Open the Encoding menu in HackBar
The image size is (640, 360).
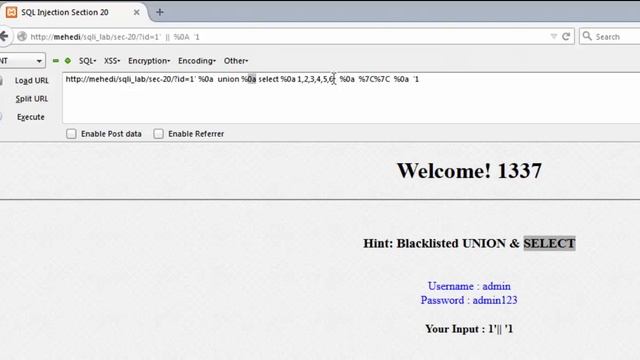[x=197, y=61]
